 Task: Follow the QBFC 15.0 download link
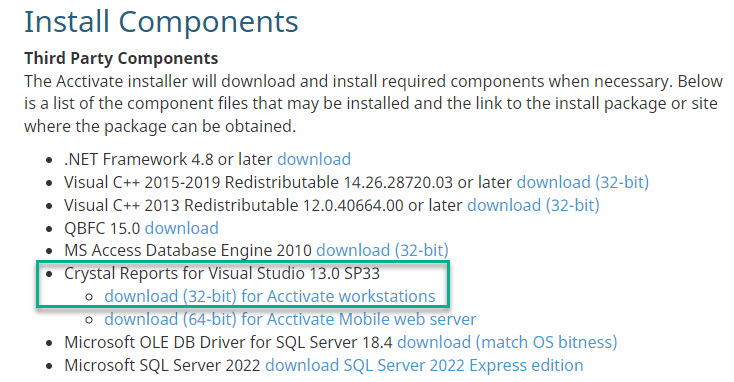182,228
